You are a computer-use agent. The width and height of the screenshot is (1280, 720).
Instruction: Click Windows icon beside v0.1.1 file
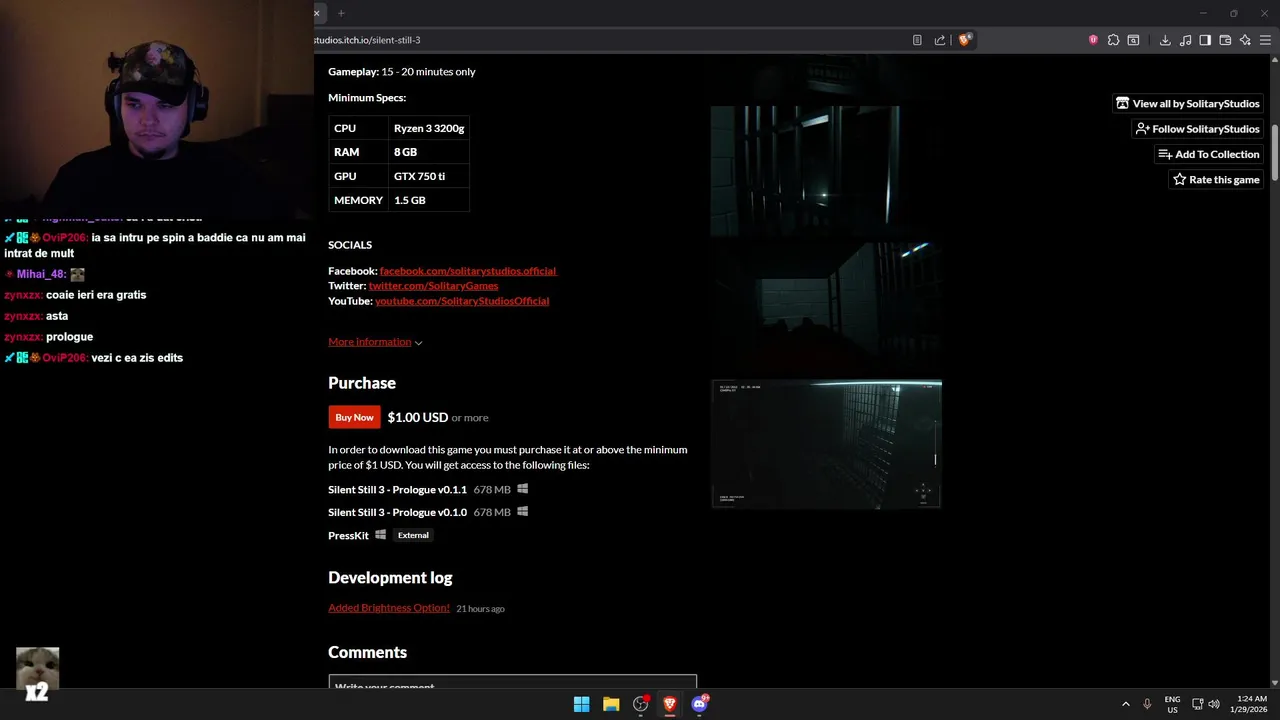(522, 489)
